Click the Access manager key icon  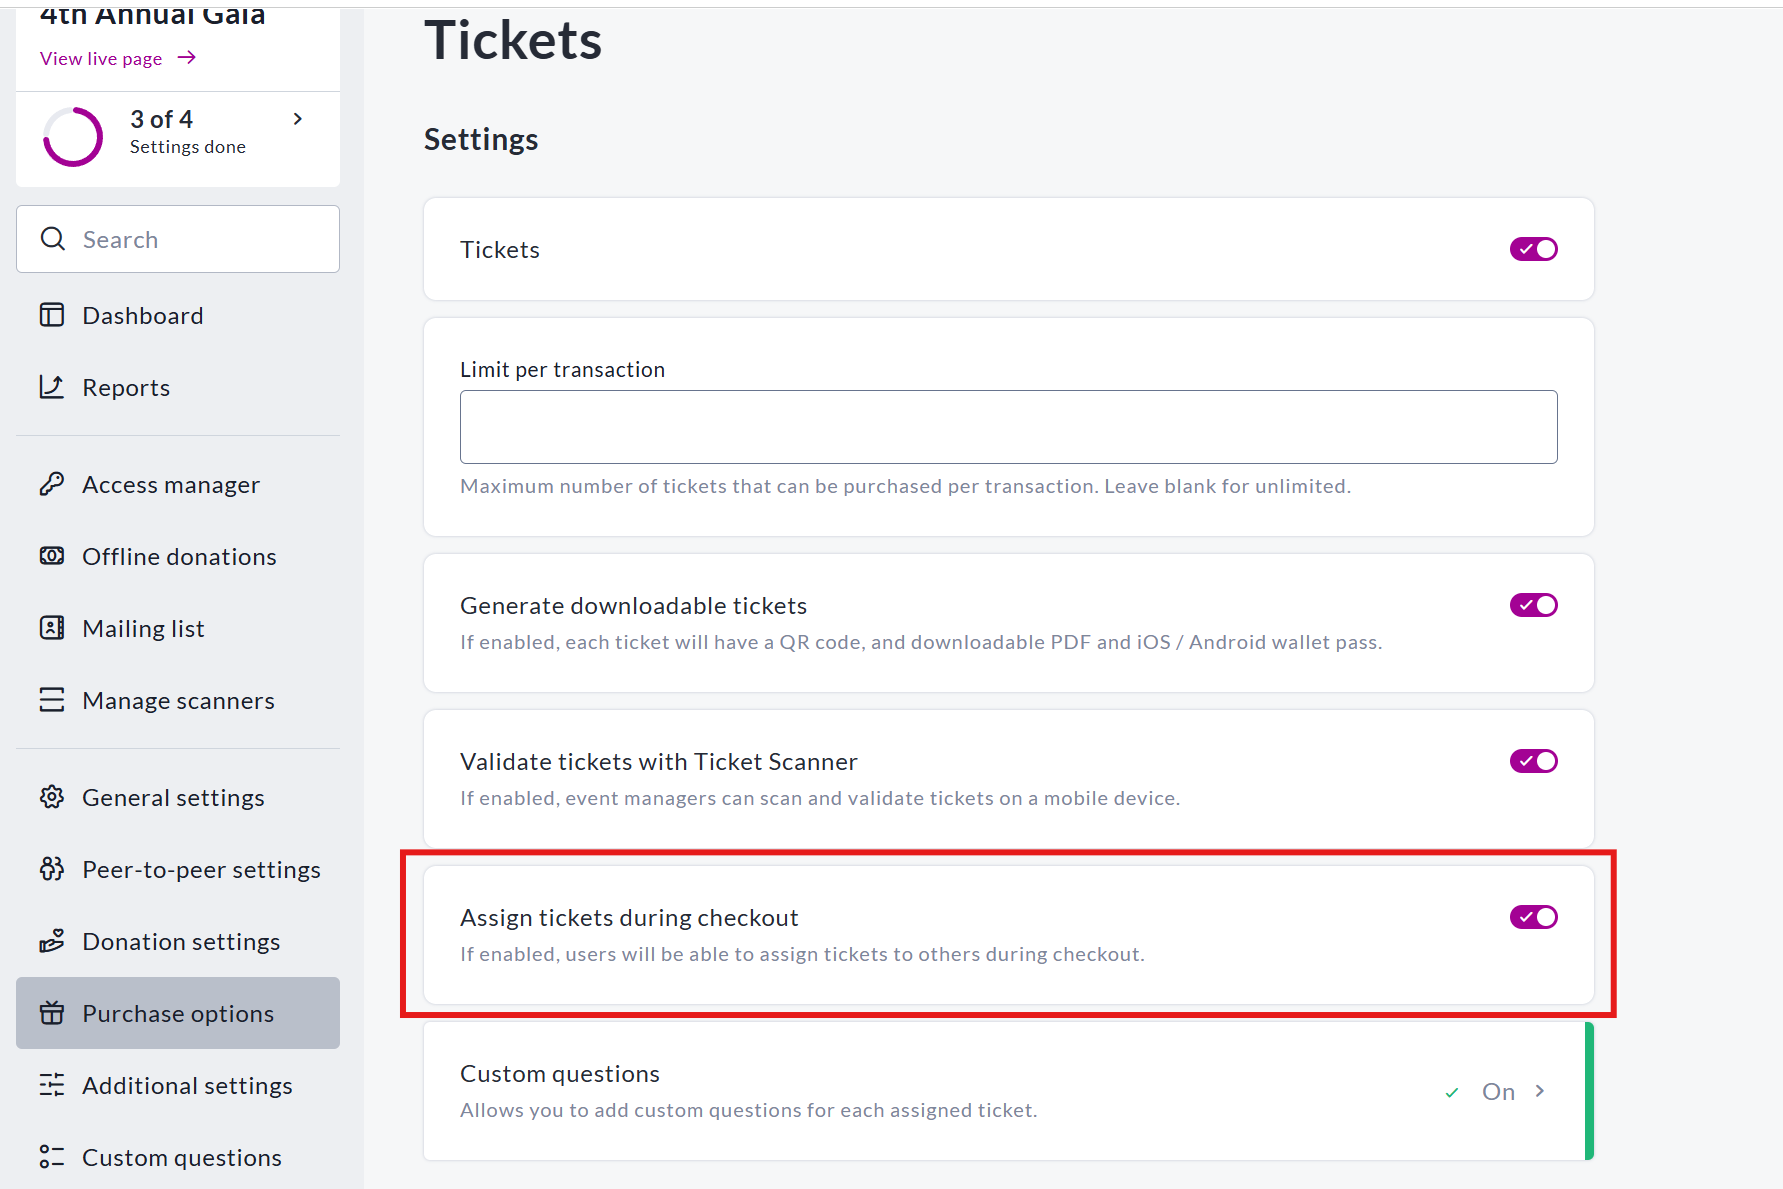[x=52, y=484]
